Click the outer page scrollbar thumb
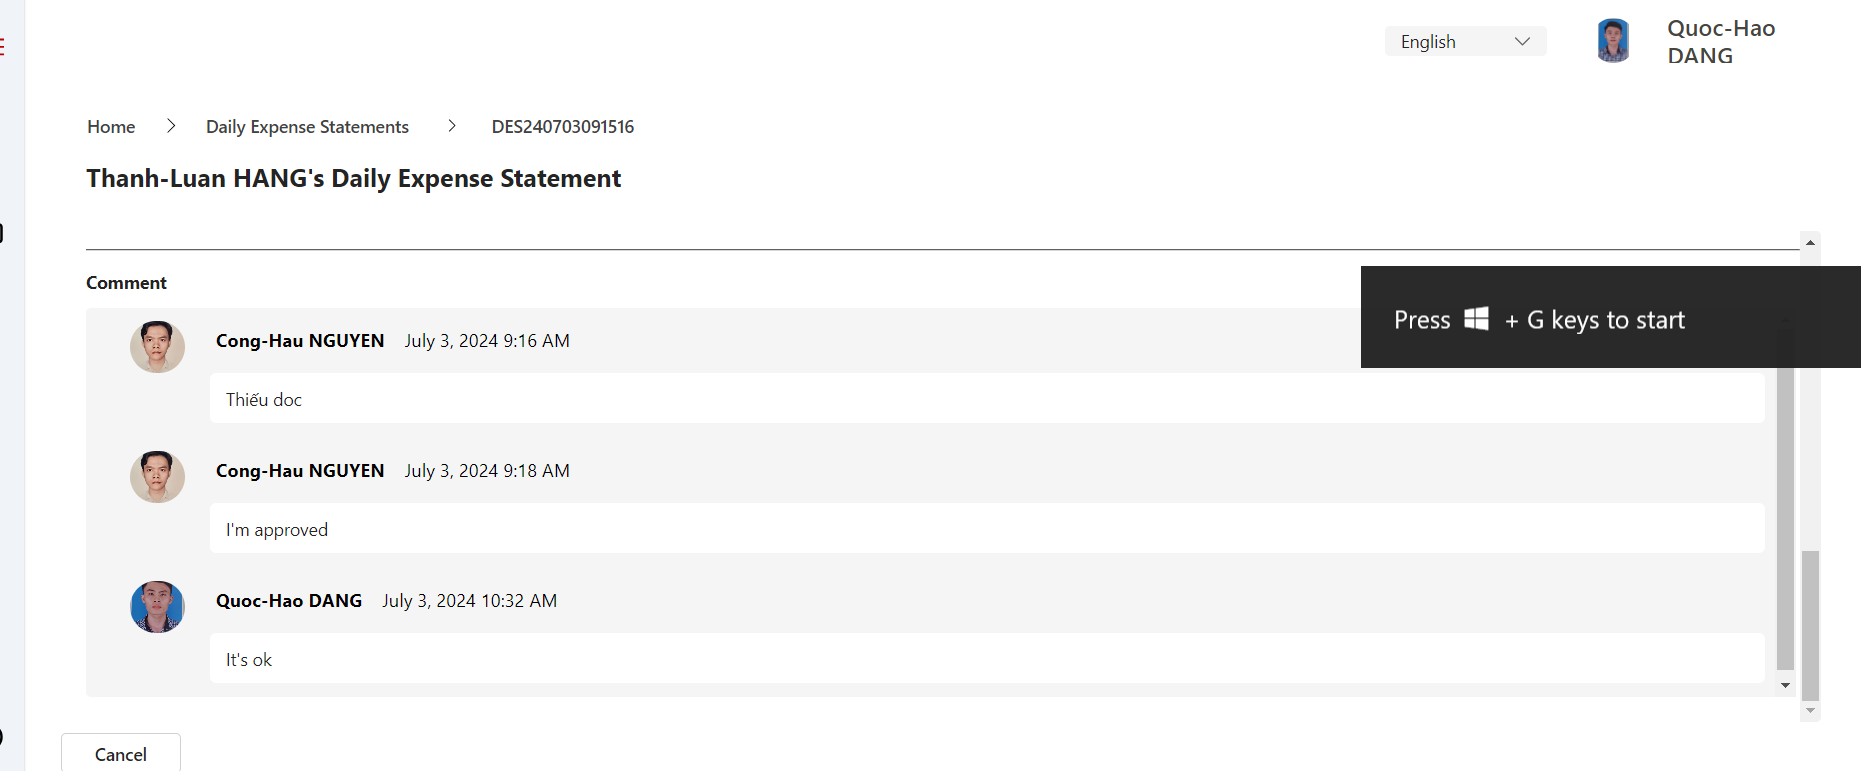1863x771 pixels. [1810, 625]
